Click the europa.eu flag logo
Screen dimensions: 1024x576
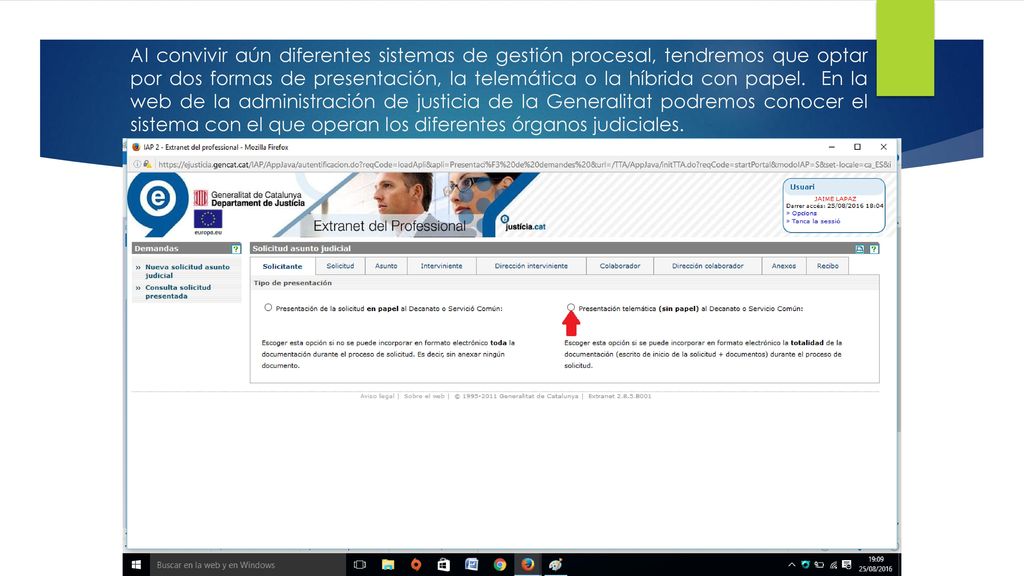pyautogui.click(x=208, y=221)
